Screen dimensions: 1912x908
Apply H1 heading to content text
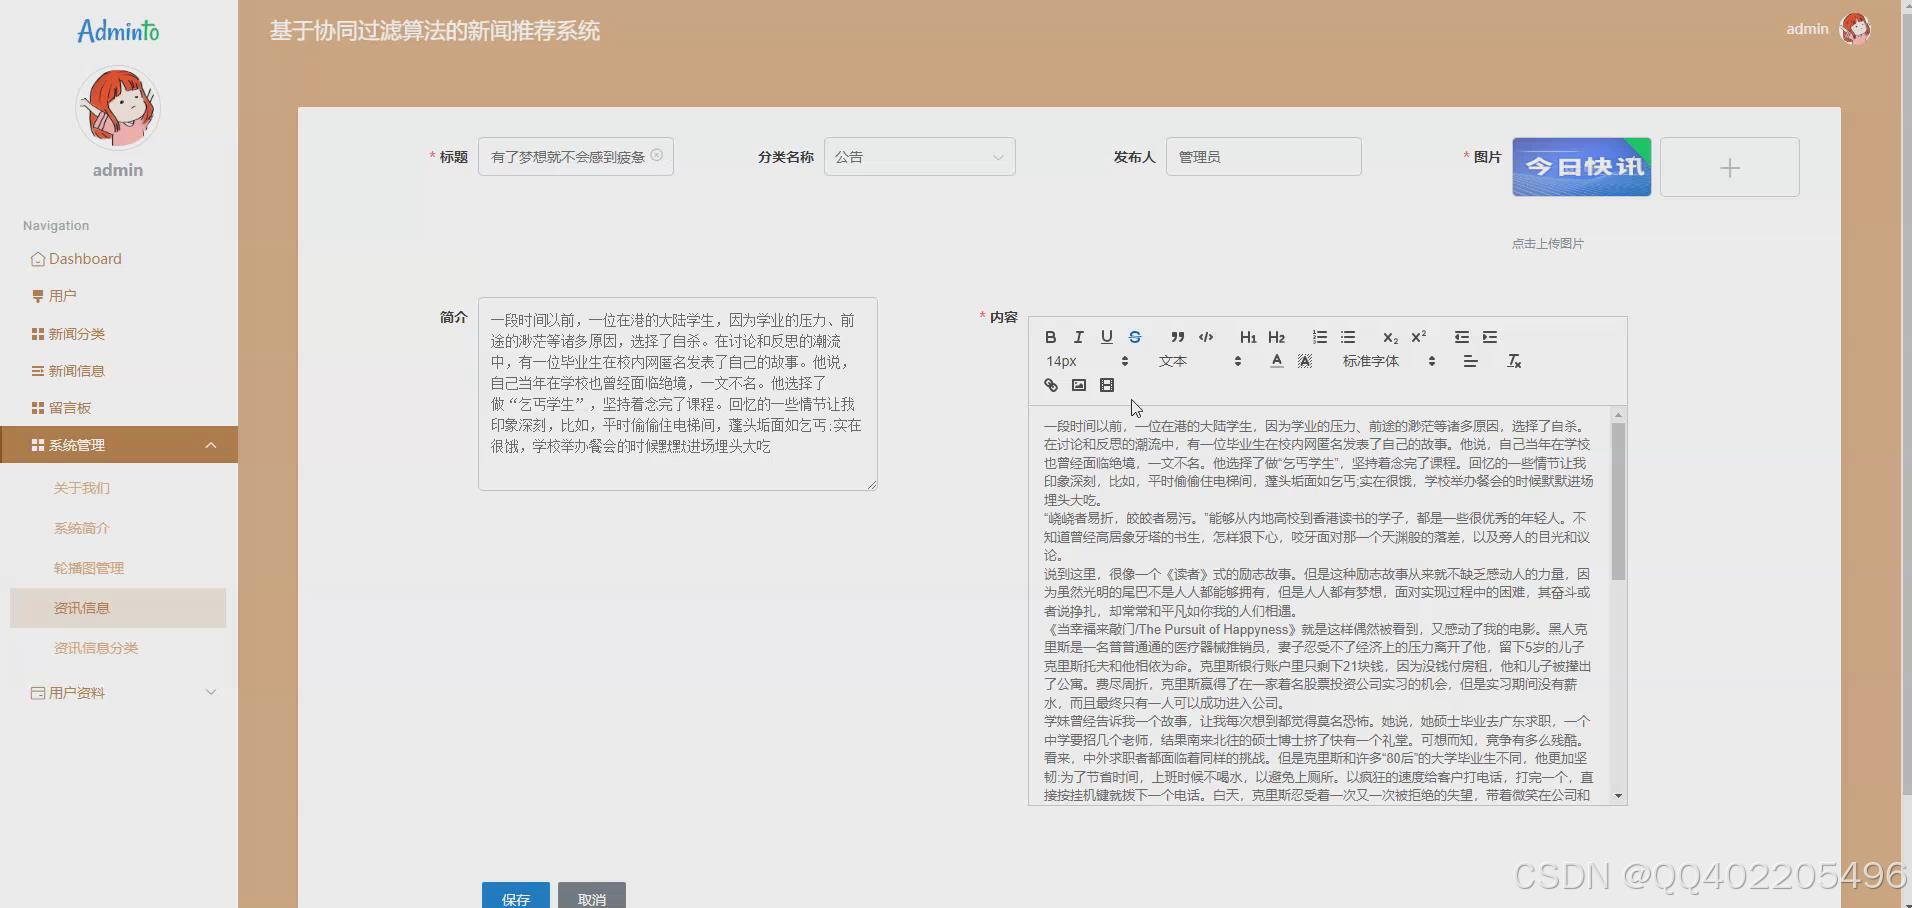(x=1247, y=337)
